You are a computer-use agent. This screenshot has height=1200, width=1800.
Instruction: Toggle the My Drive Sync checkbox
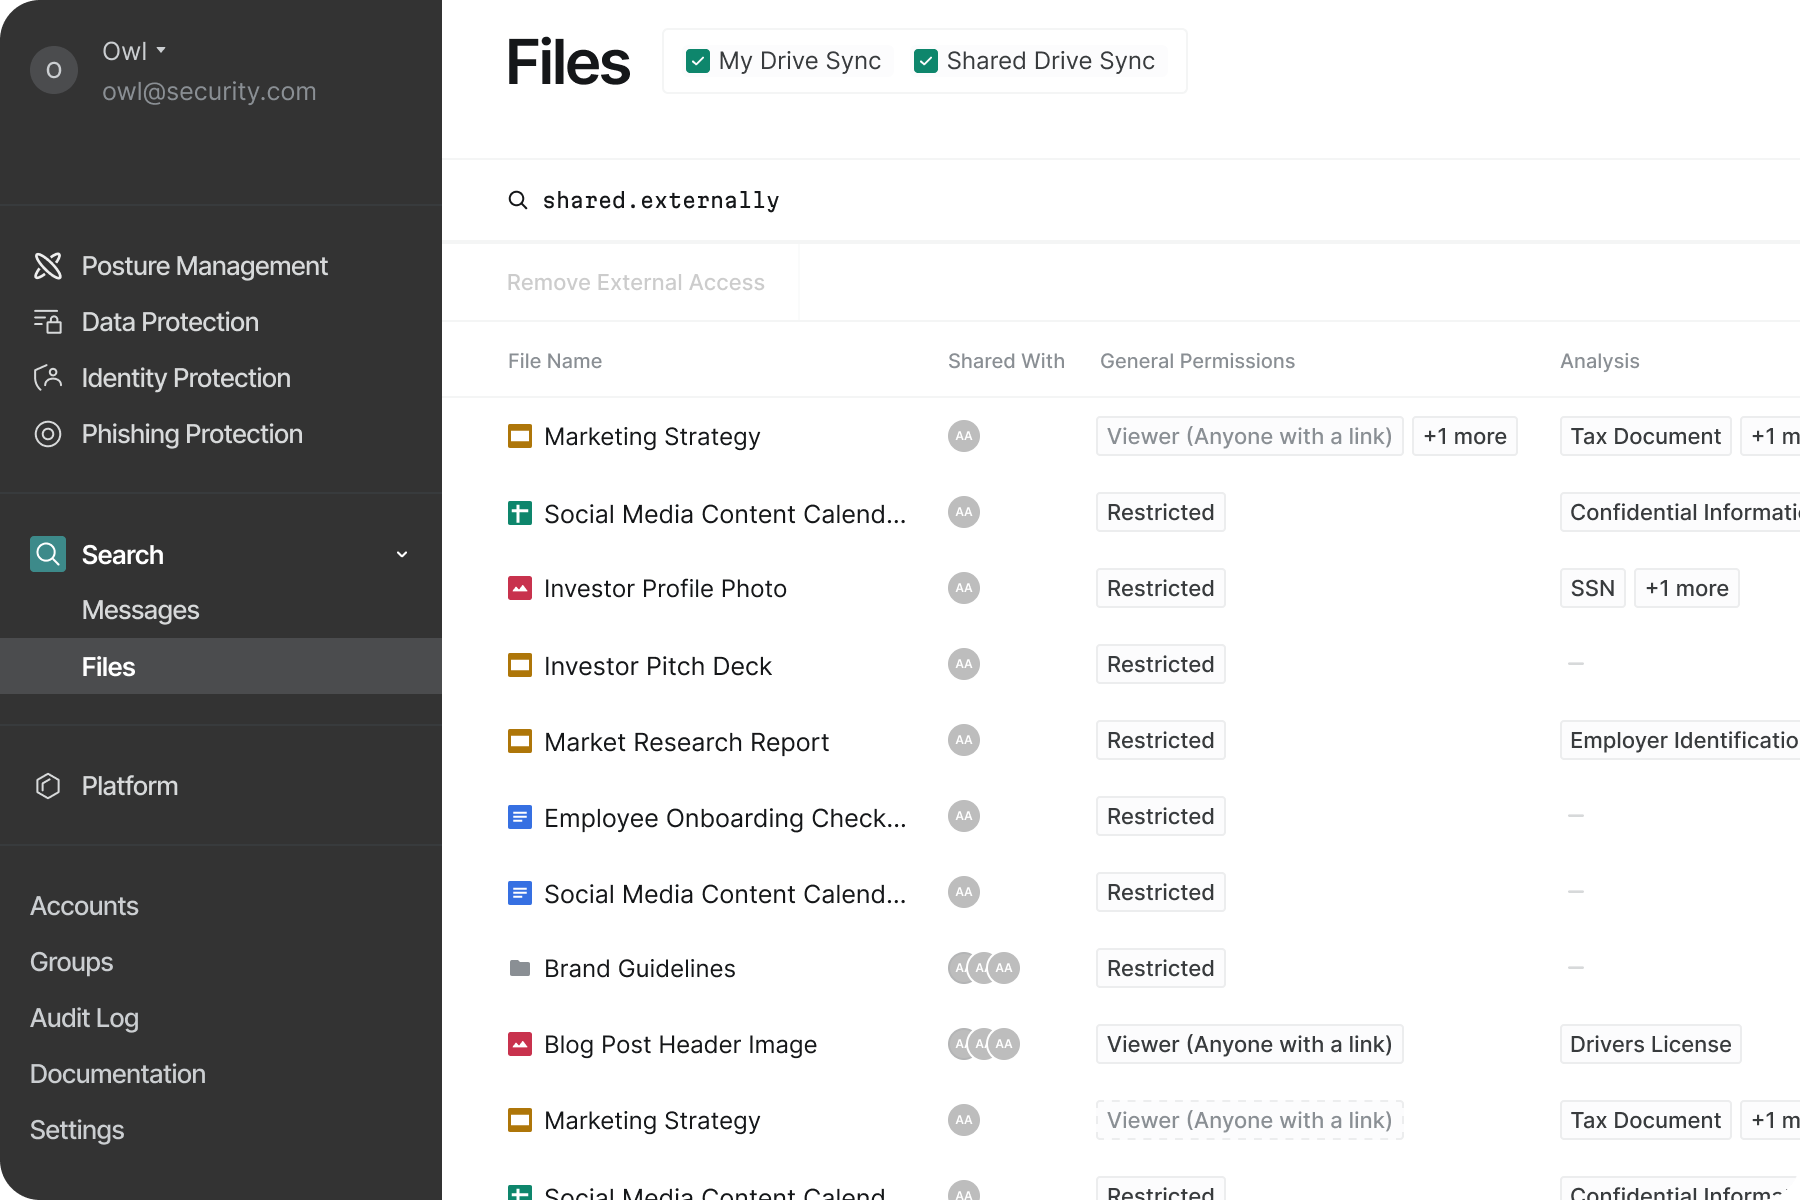coord(698,61)
